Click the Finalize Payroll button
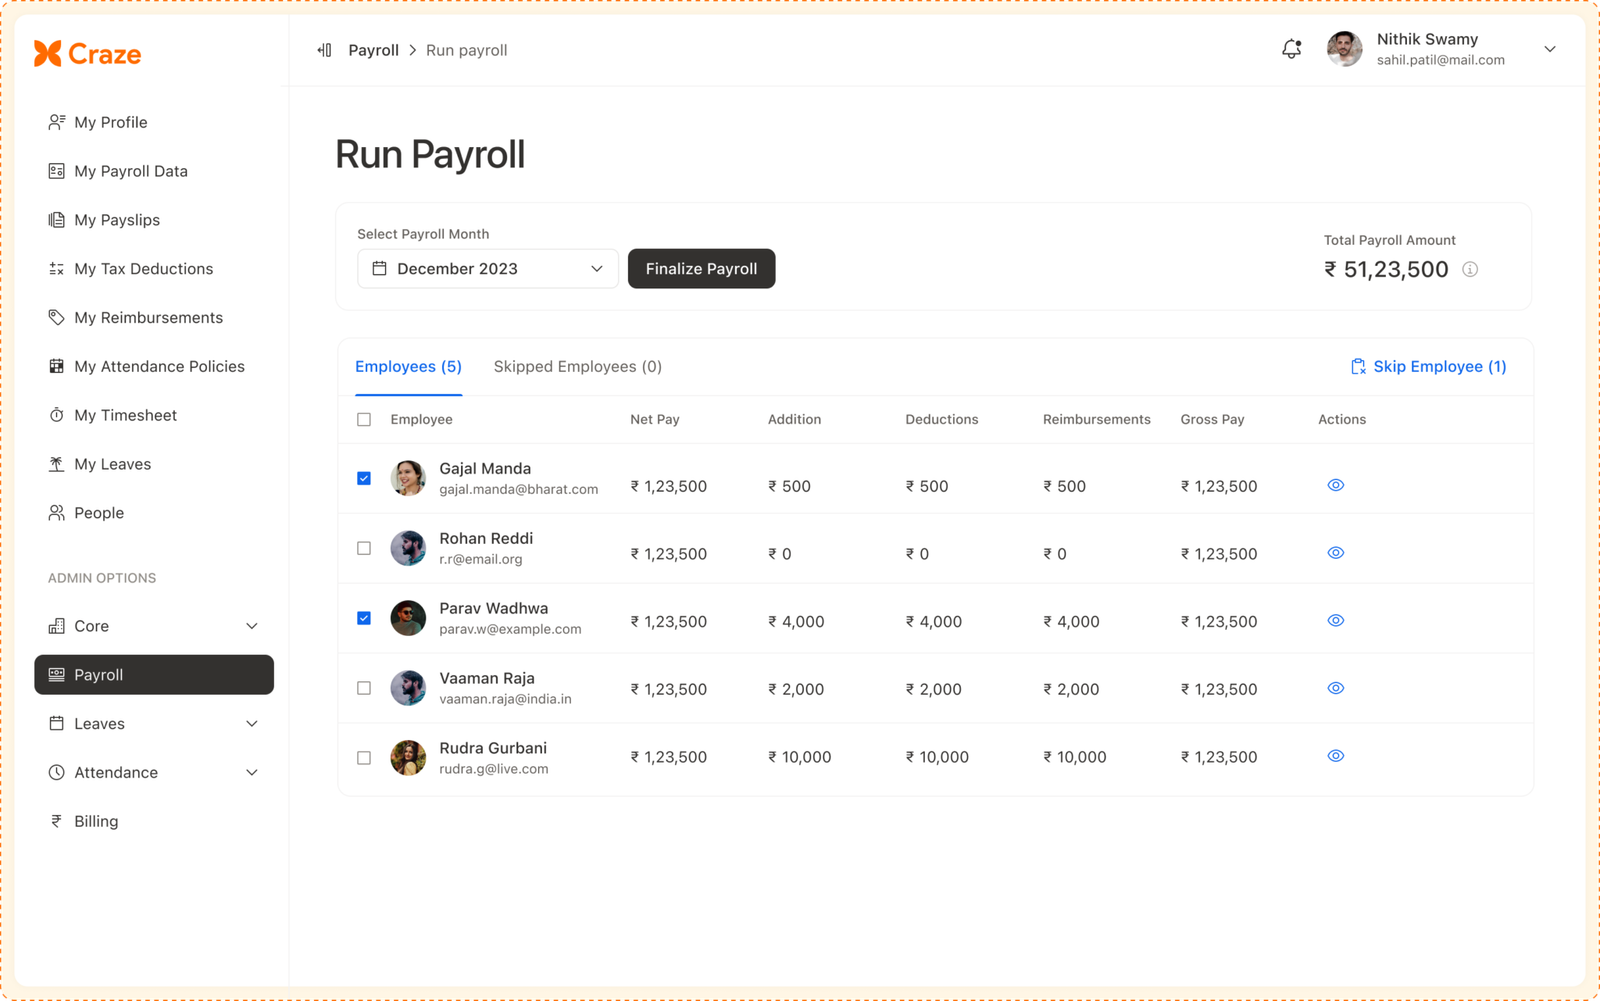The width and height of the screenshot is (1600, 1001). pyautogui.click(x=701, y=268)
